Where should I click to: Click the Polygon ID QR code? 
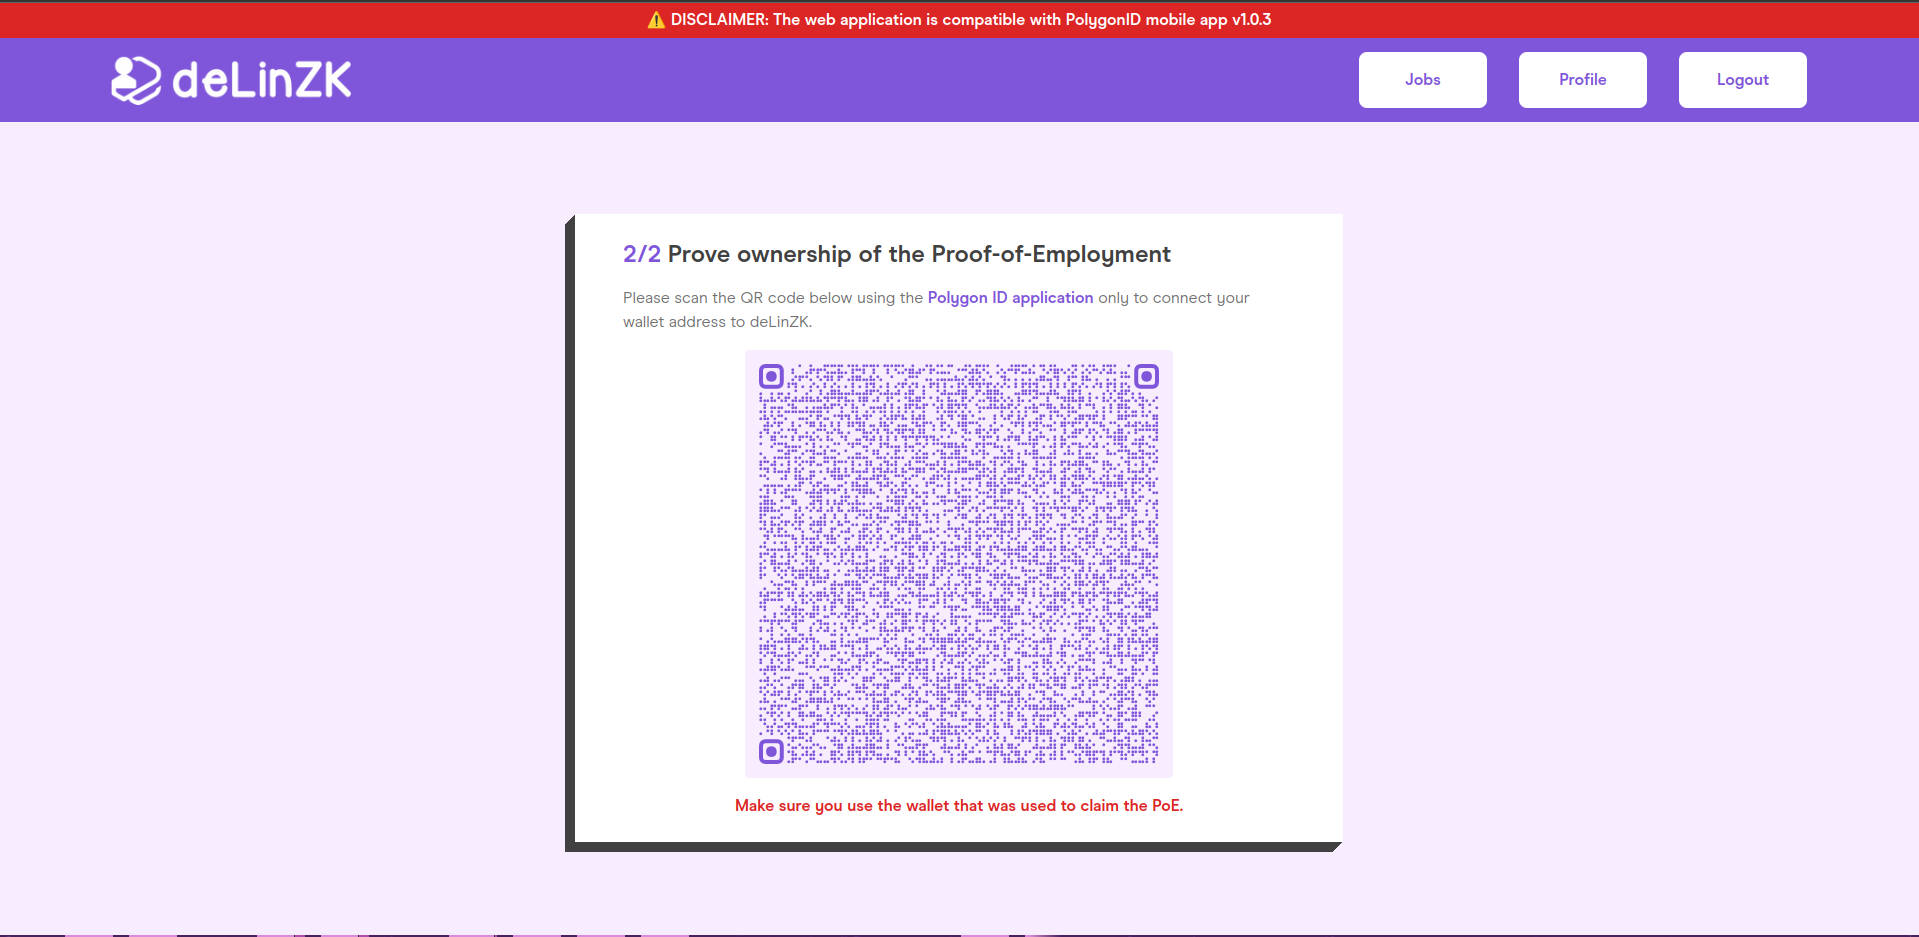959,564
